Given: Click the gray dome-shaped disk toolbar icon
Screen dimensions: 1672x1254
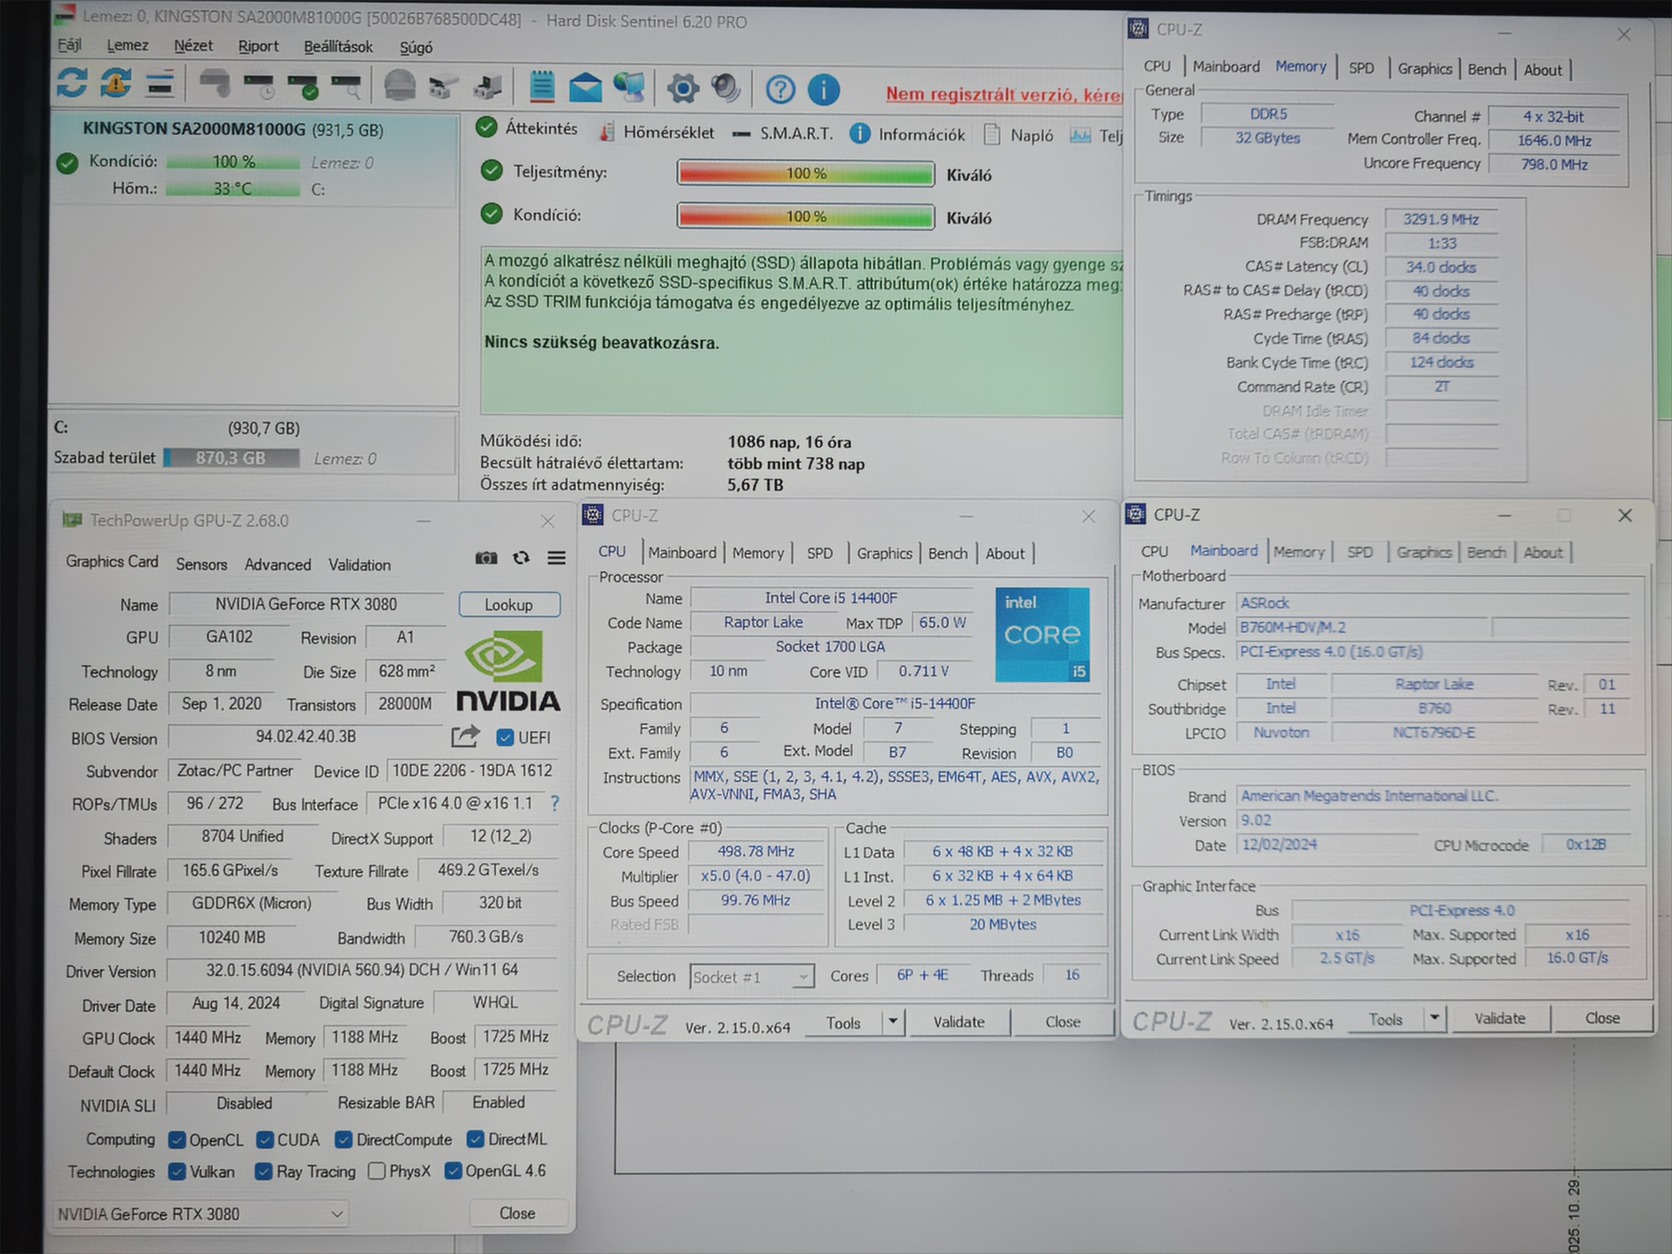Looking at the screenshot, I should point(400,87).
